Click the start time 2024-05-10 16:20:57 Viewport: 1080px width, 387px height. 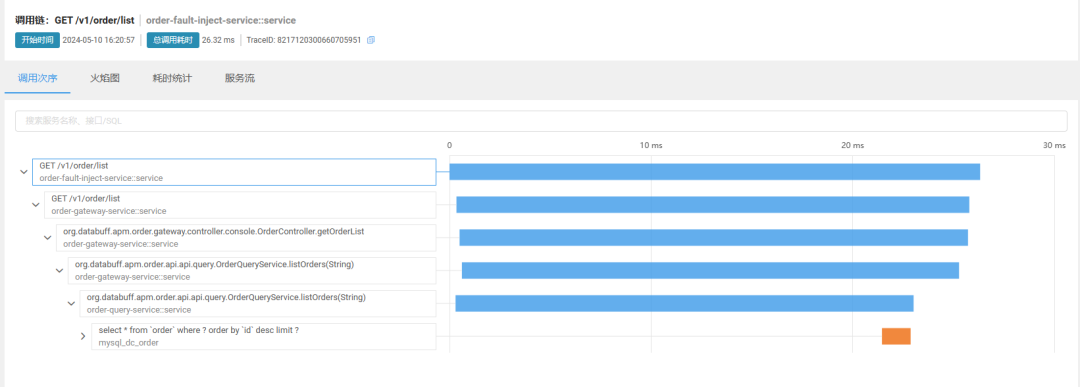click(x=98, y=40)
